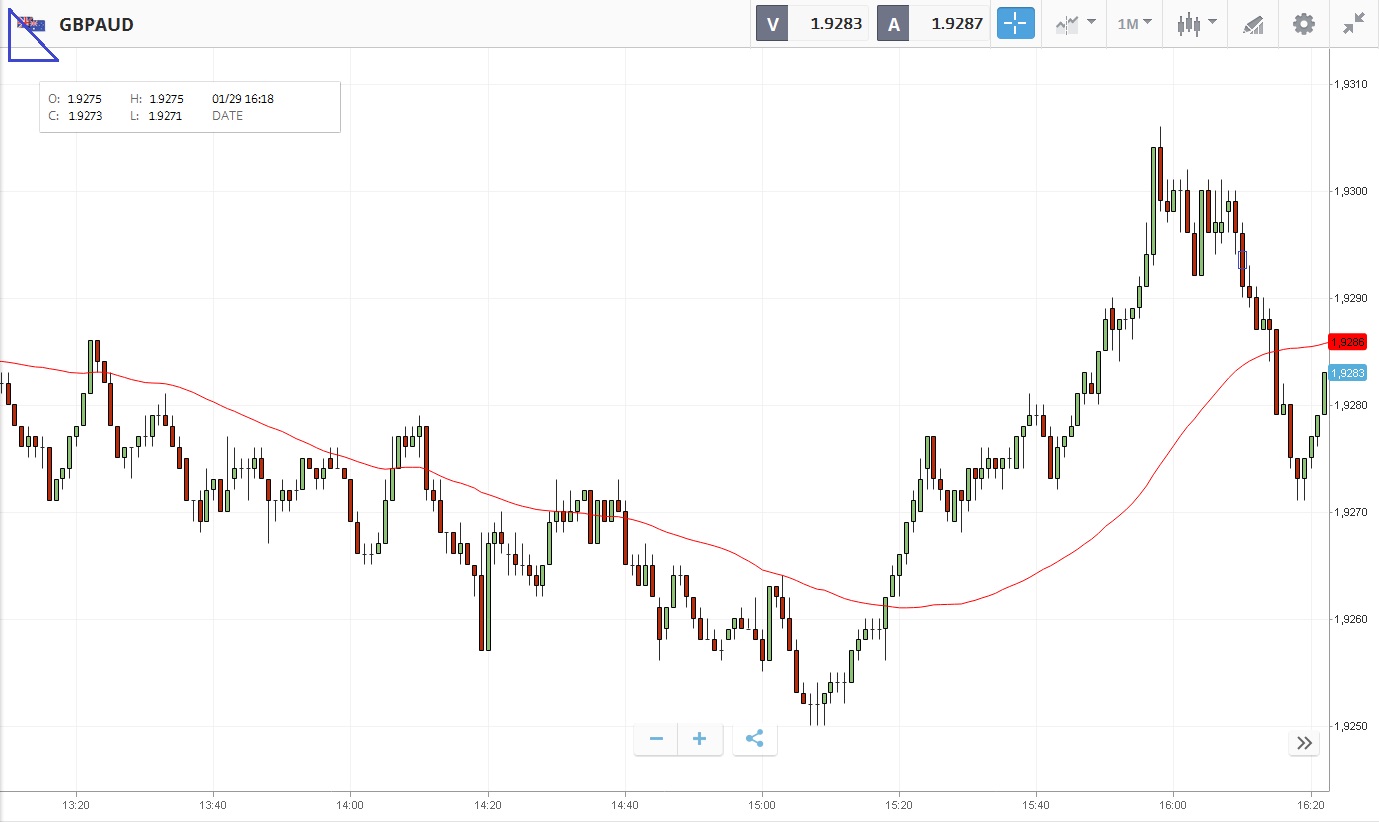This screenshot has height=822, width=1379.
Task: Click the blue 1.9283 current price tag
Action: pyautogui.click(x=1347, y=373)
